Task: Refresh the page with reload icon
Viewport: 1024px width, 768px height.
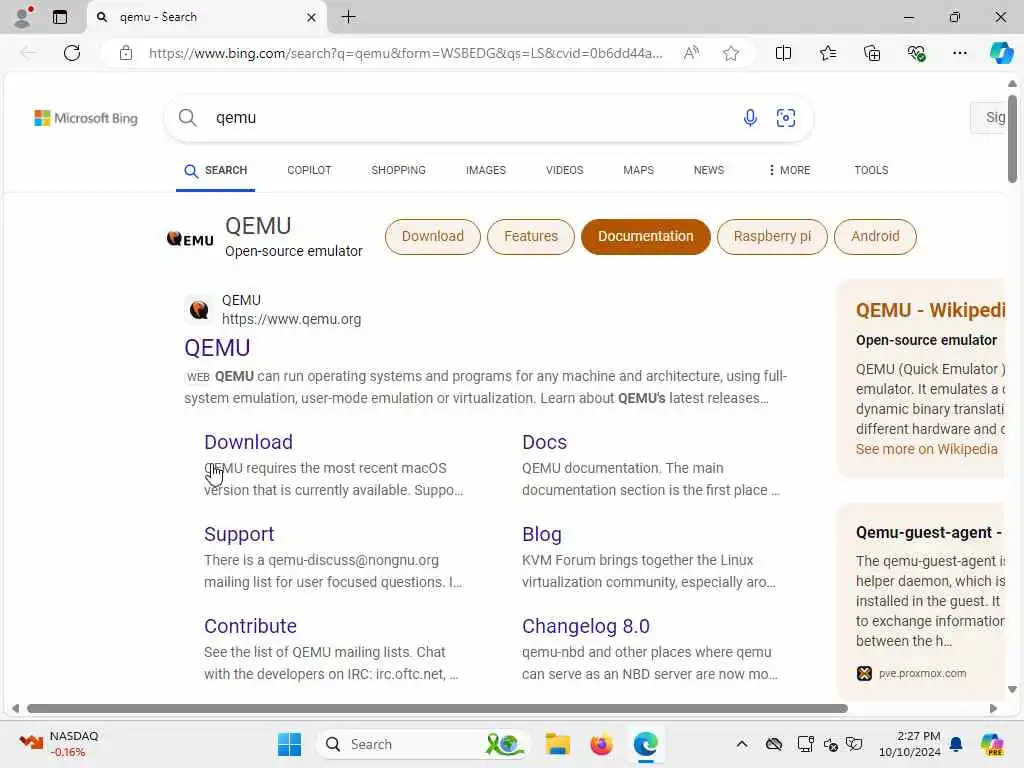Action: pos(72,53)
